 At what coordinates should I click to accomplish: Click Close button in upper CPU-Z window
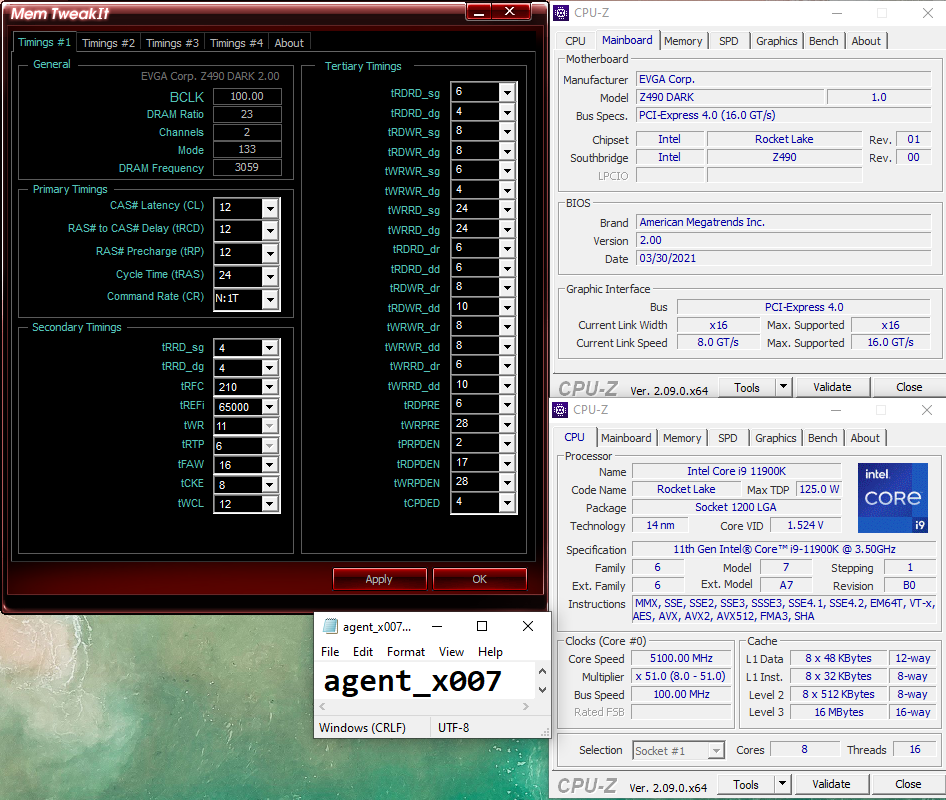click(909, 387)
